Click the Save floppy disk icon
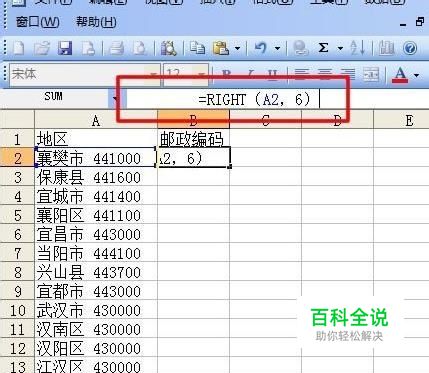429x373 pixels. [65, 48]
